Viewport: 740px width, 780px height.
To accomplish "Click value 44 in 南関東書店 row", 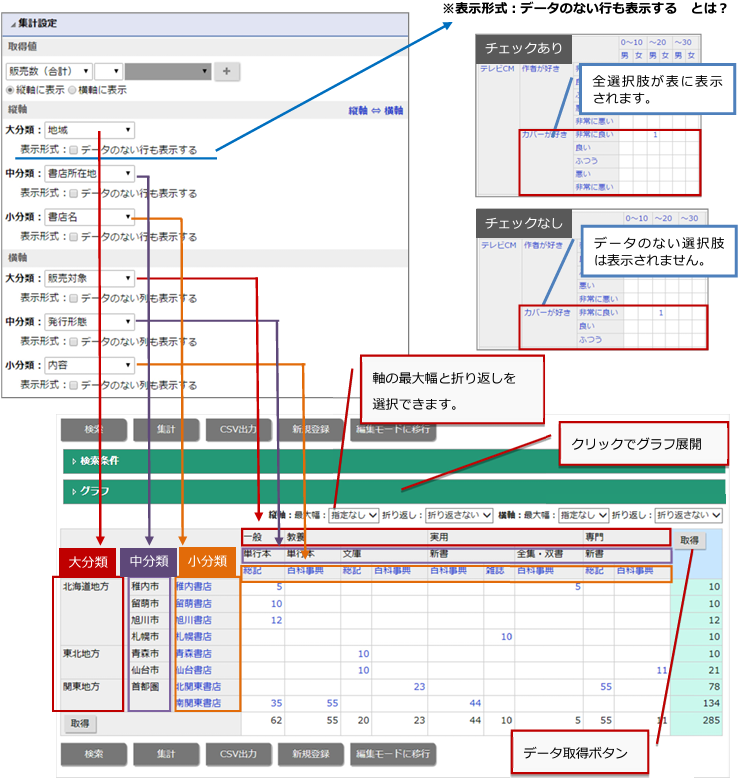I will click(475, 703).
